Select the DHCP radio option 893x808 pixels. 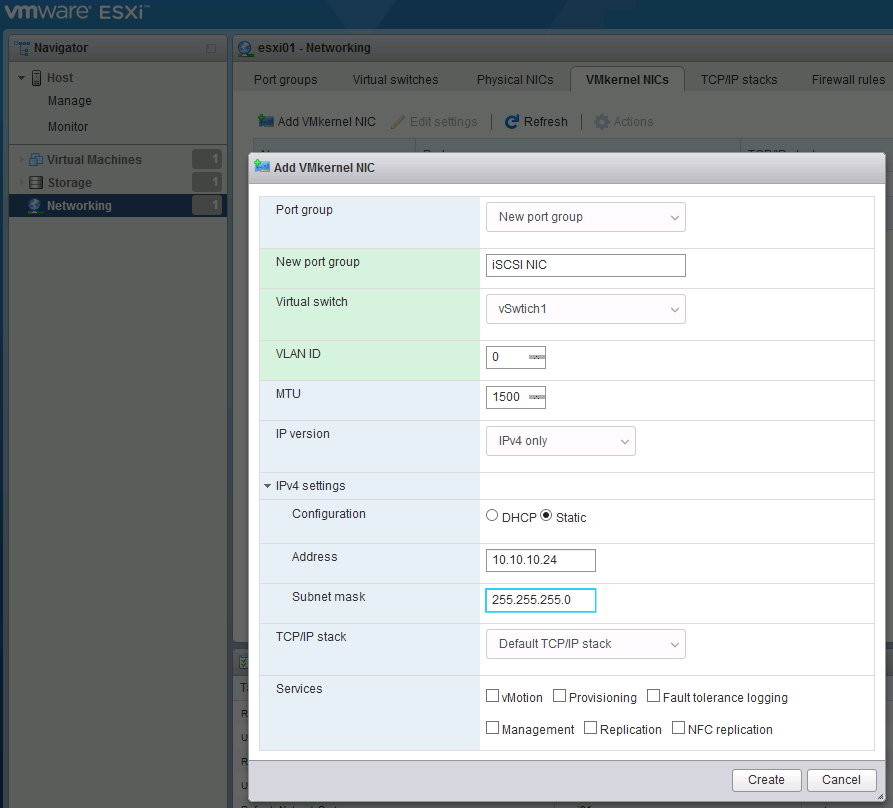(x=492, y=515)
